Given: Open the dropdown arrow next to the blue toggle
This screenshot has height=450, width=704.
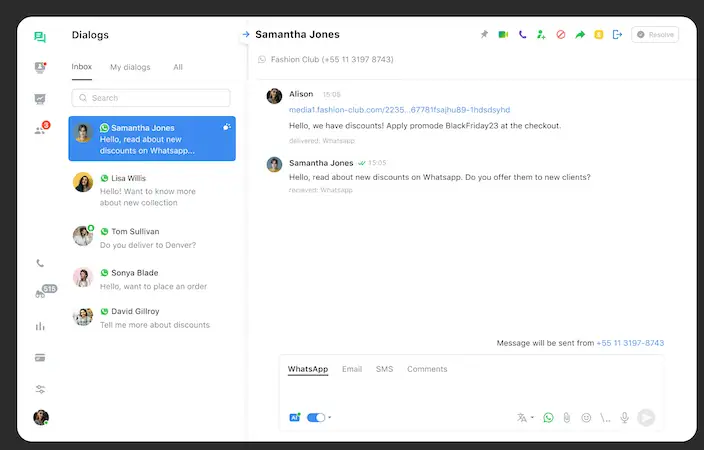Looking at the screenshot, I should 330,417.
